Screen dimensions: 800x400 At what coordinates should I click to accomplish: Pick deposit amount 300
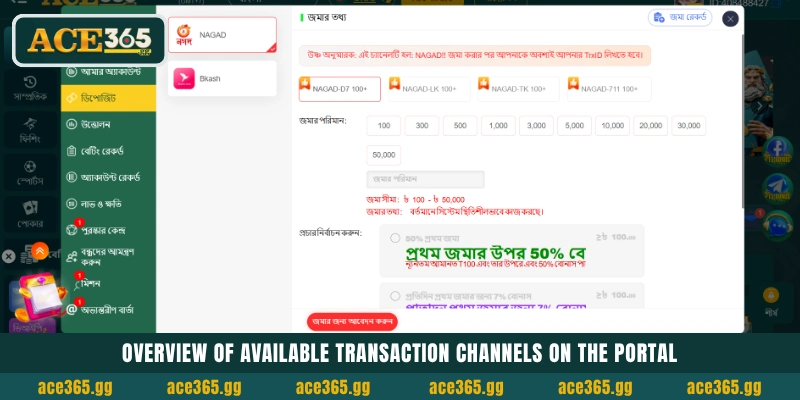(x=422, y=126)
